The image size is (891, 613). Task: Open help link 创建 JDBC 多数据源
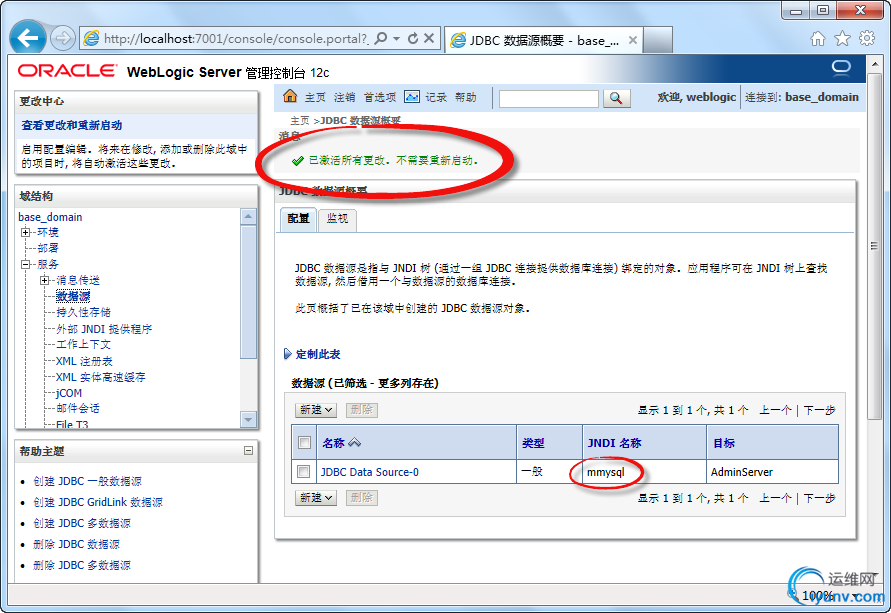click(82, 523)
